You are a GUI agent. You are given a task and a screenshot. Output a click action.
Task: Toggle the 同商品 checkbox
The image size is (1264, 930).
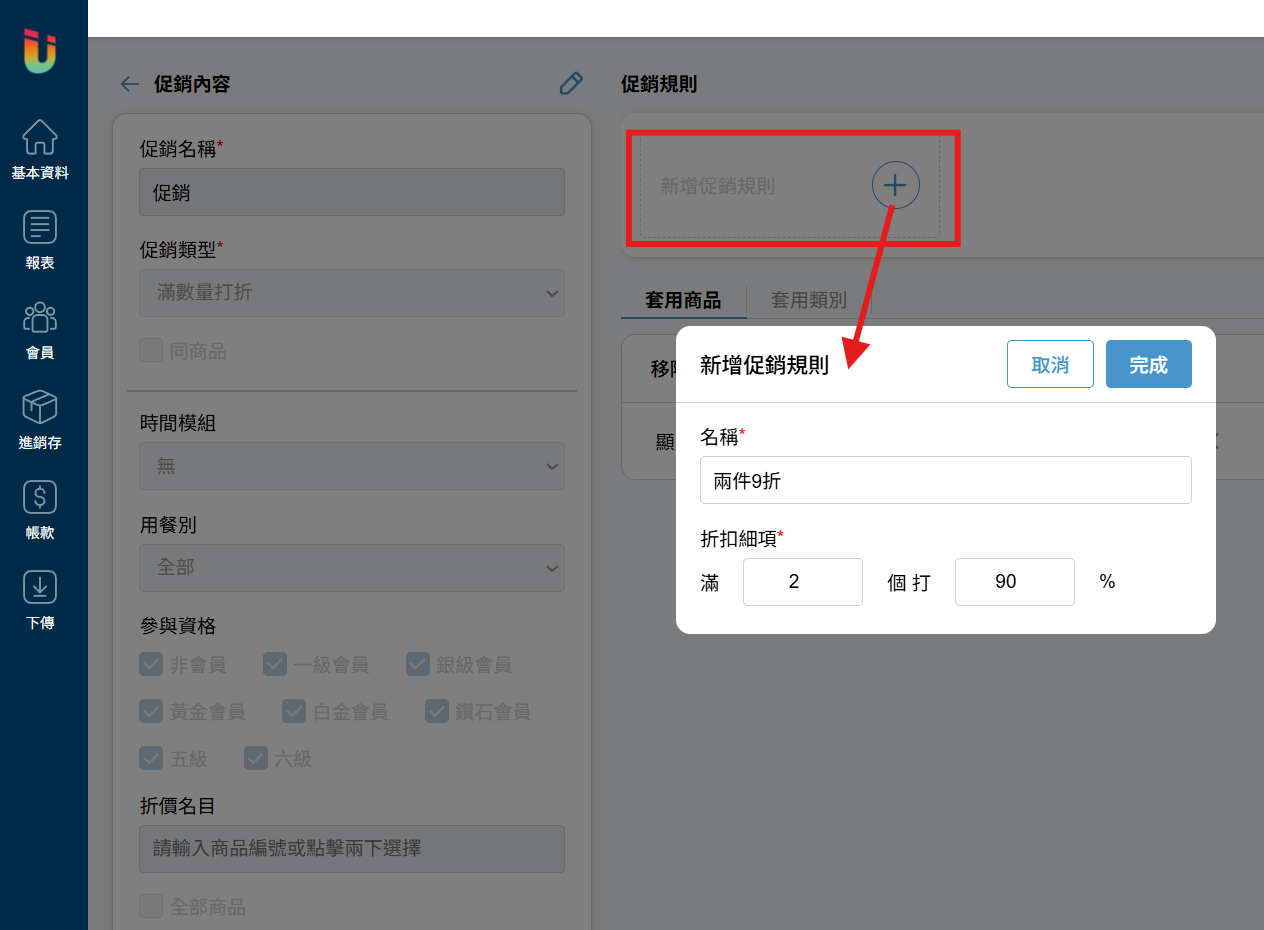[x=151, y=351]
